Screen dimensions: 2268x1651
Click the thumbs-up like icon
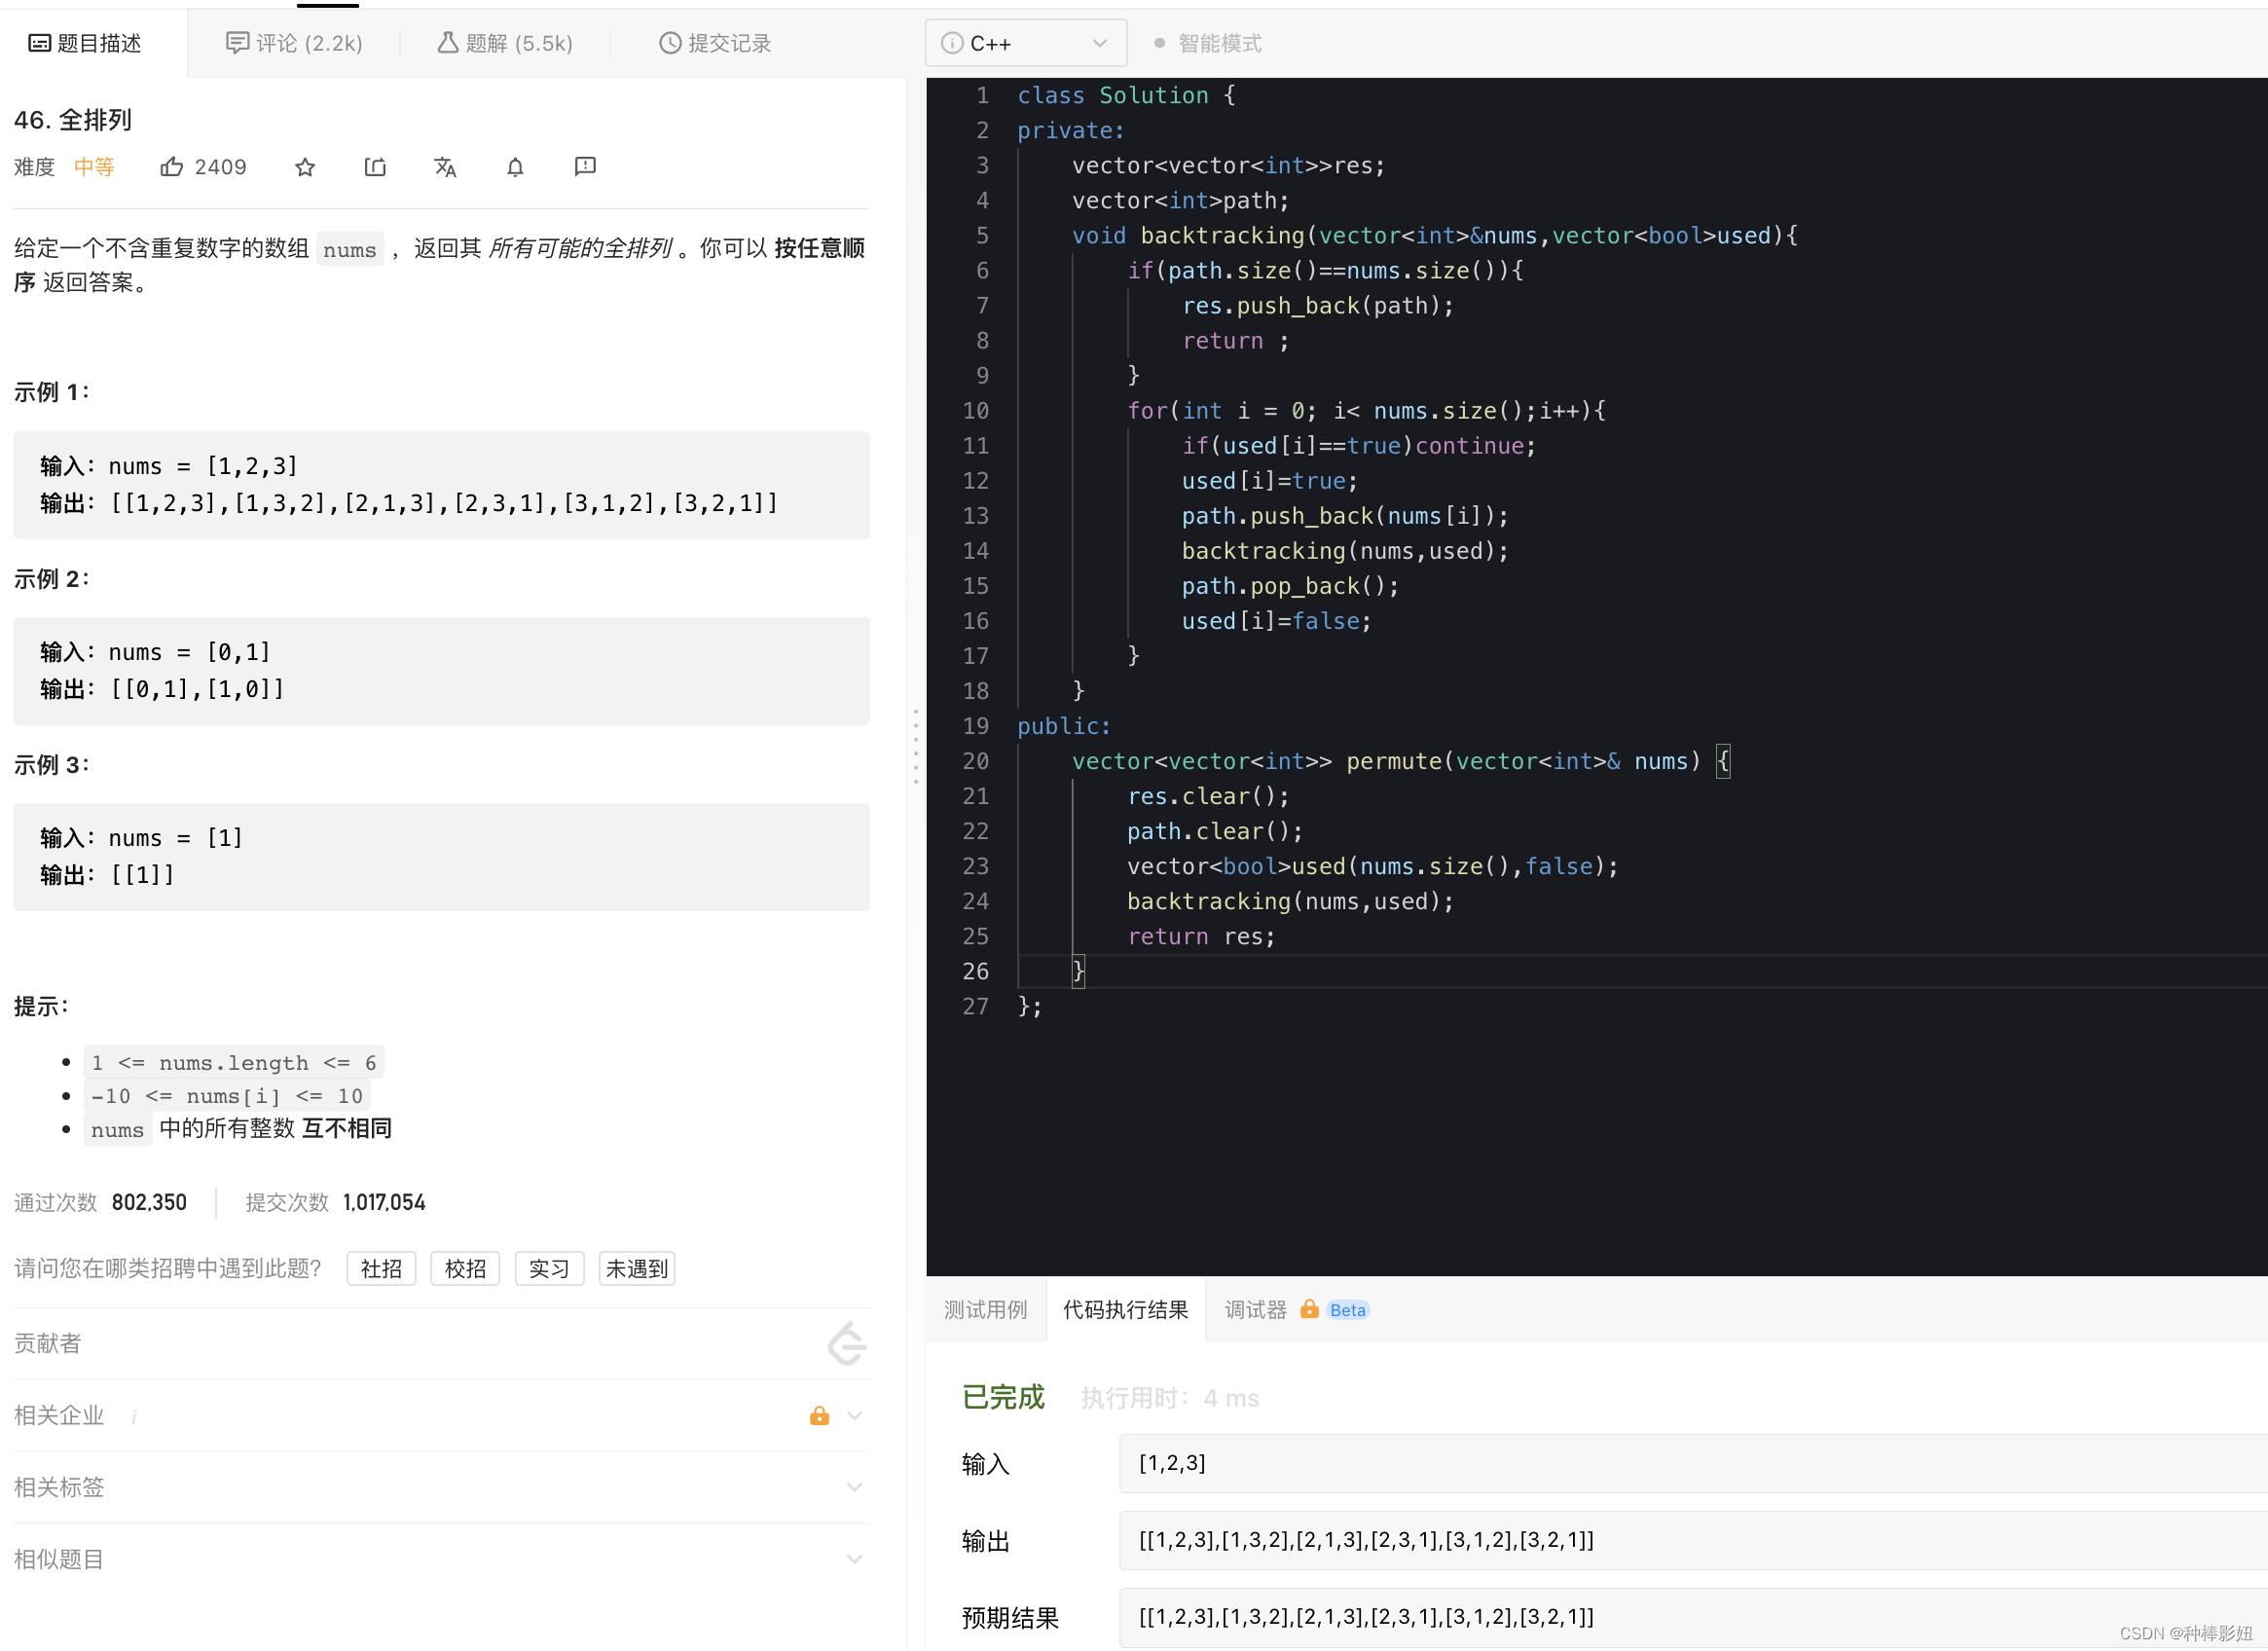tap(172, 167)
